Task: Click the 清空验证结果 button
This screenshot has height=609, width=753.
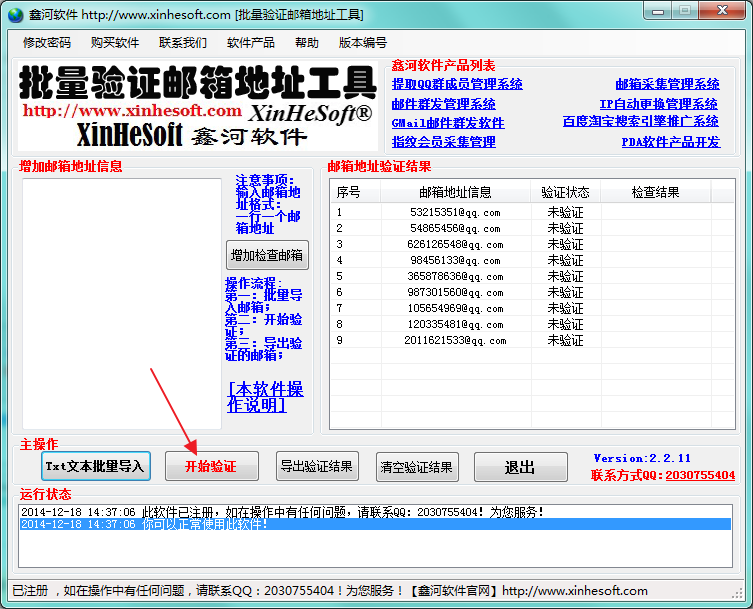Action: 417,467
